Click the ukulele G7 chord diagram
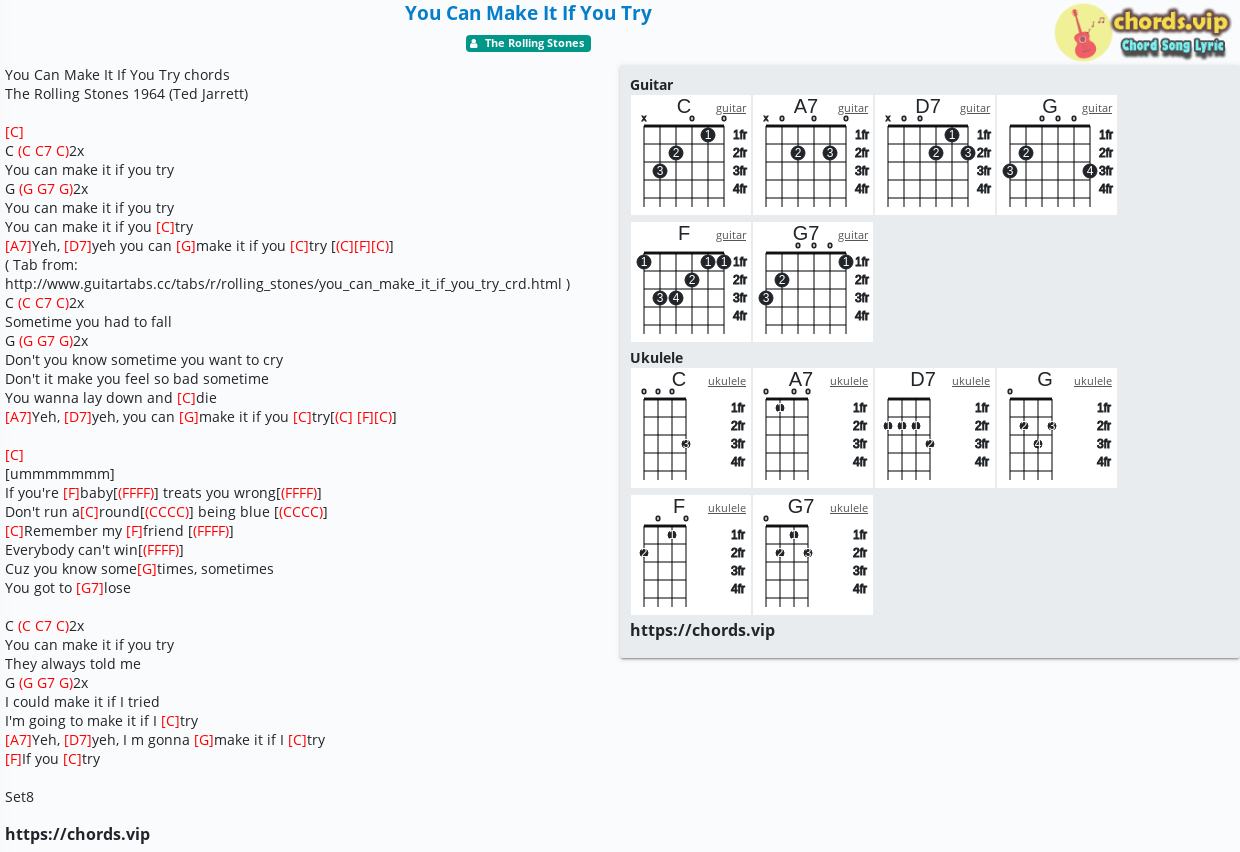The height and width of the screenshot is (852, 1240). [x=813, y=555]
